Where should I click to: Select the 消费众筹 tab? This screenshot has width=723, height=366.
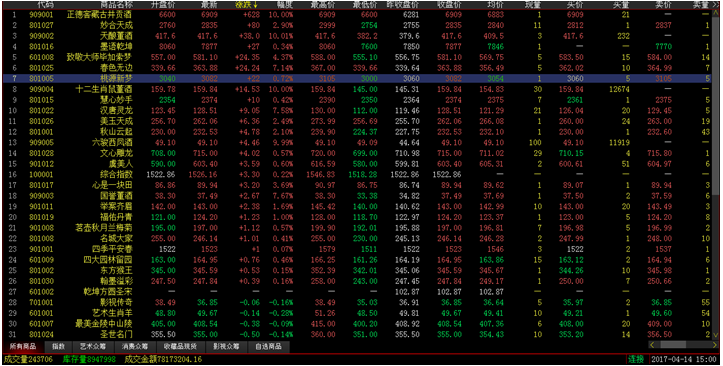[x=135, y=347]
